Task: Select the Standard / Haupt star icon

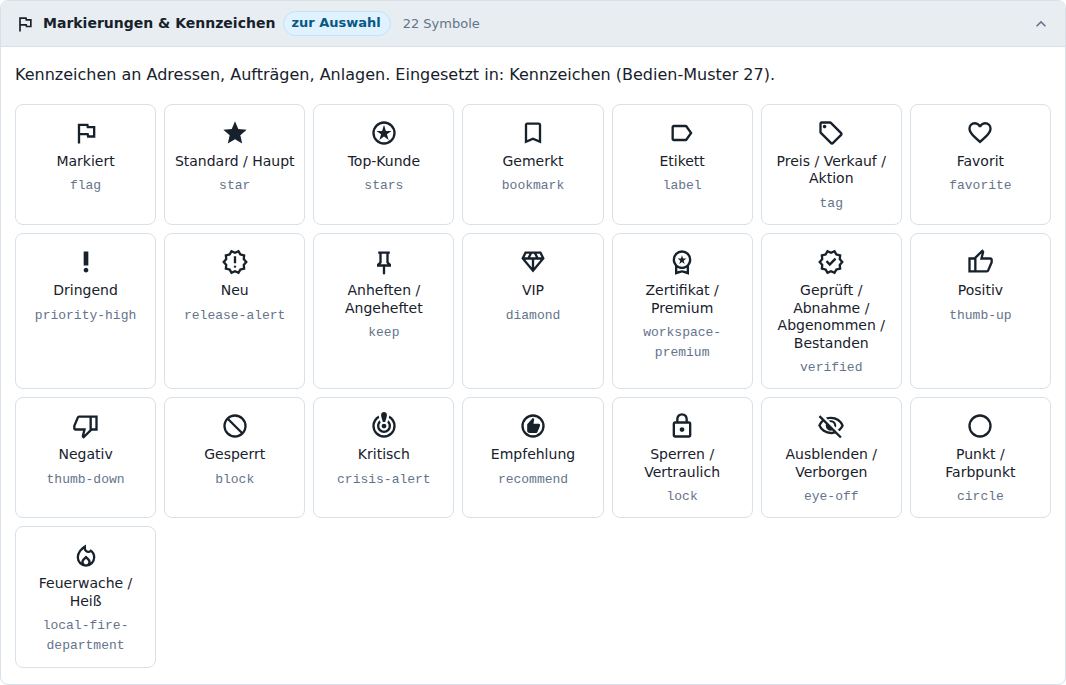Action: click(x=235, y=133)
